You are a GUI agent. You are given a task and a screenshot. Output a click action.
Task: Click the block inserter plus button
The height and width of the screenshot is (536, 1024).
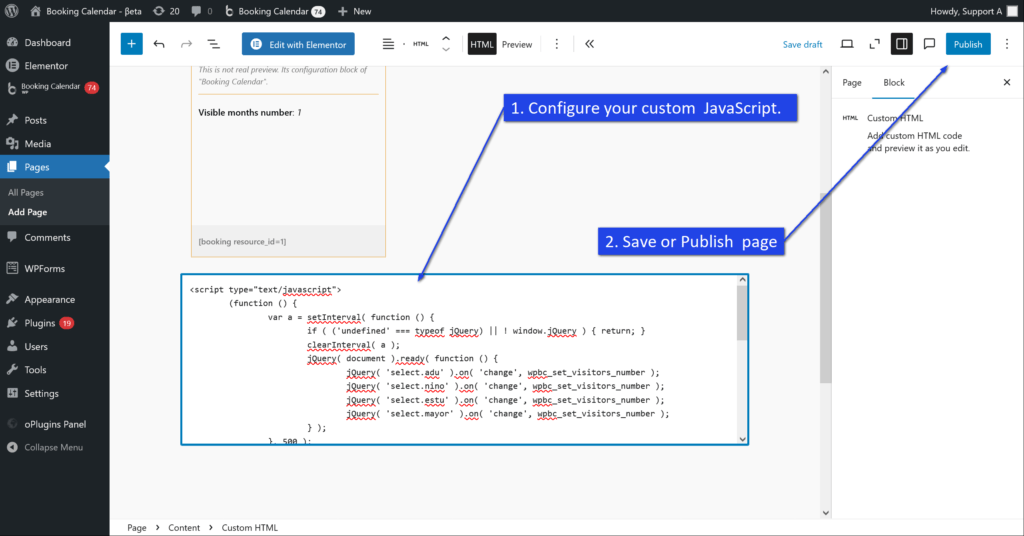coord(132,44)
